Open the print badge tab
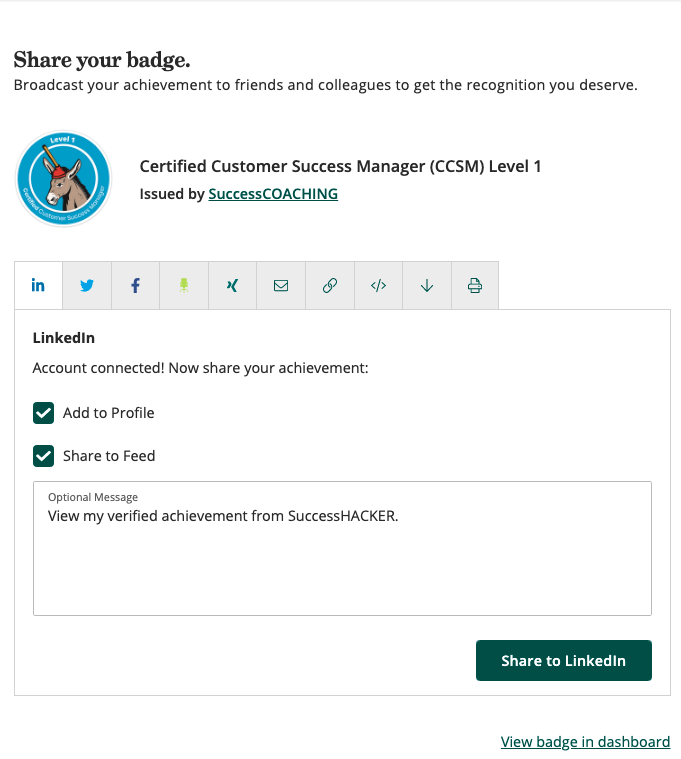The image size is (681, 759). 475,285
